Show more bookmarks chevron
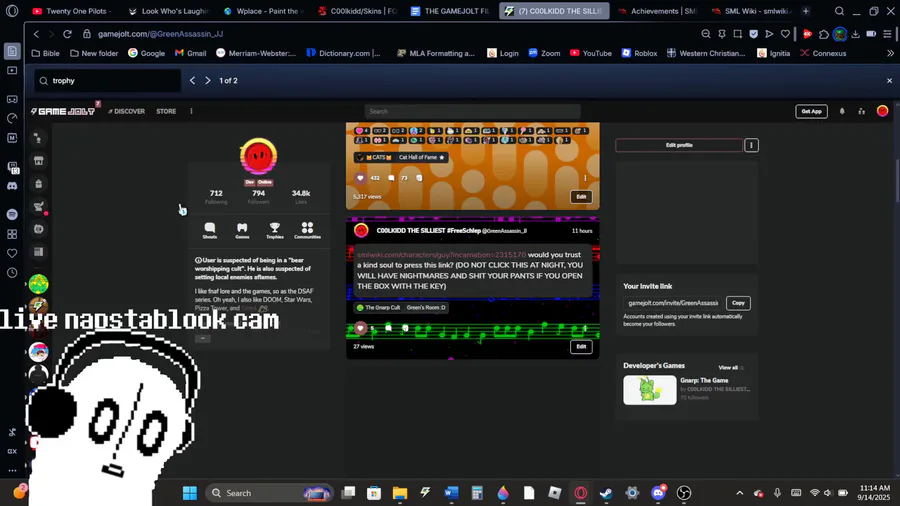Screen dimensions: 900x506 pyautogui.click(x=890, y=53)
